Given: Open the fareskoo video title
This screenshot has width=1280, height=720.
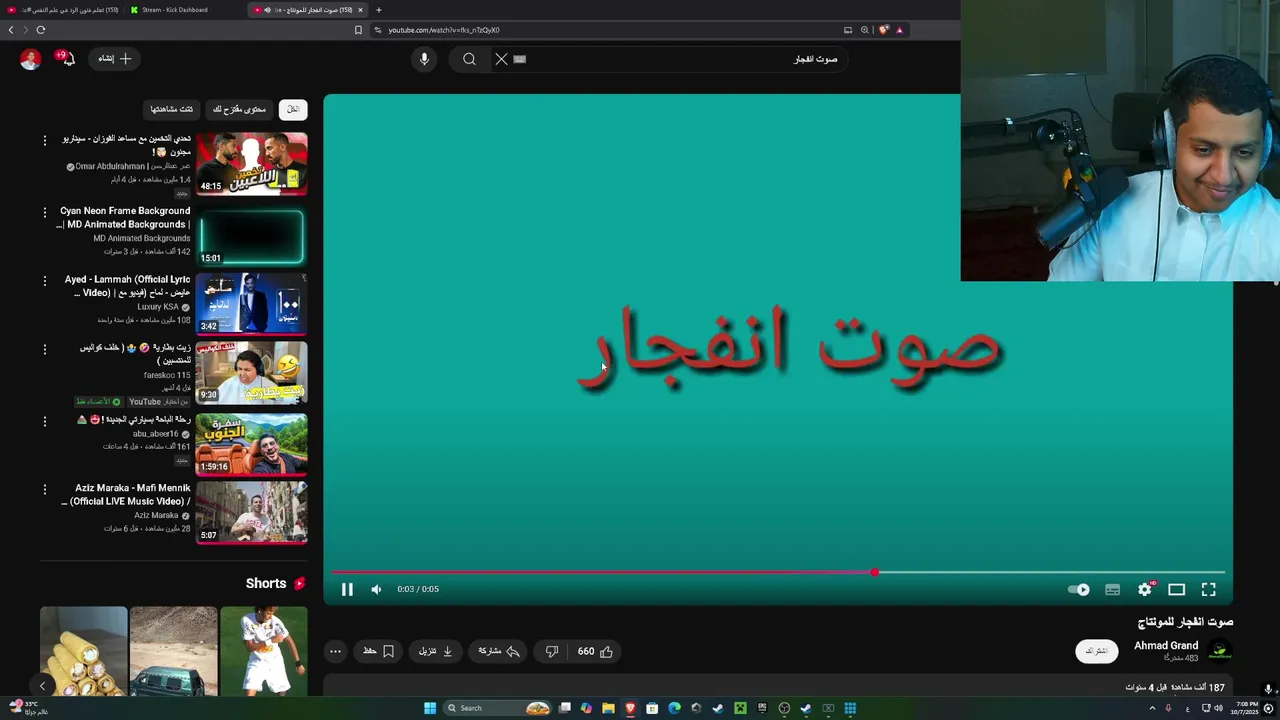Looking at the screenshot, I should [x=136, y=353].
